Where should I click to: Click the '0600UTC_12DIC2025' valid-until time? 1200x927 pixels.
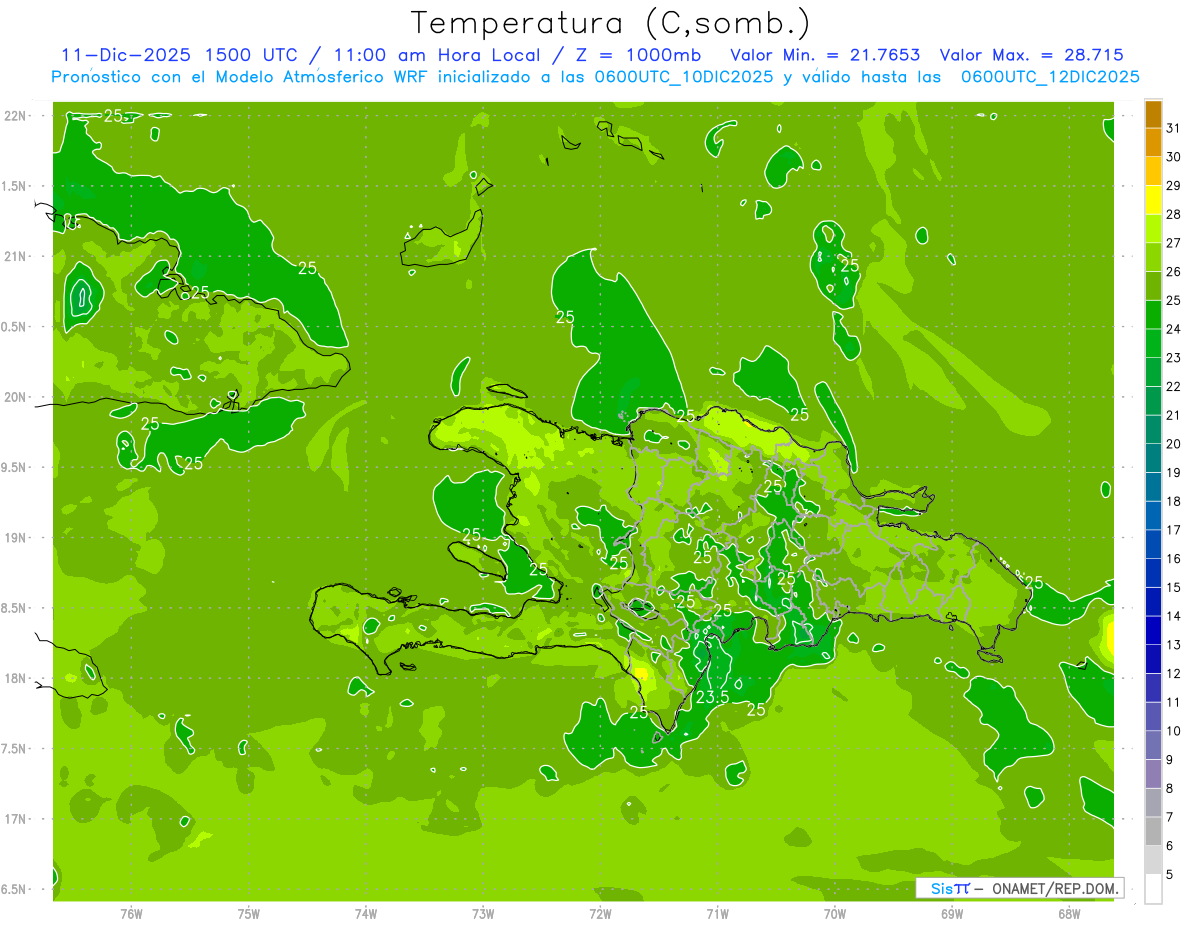(x=1050, y=76)
